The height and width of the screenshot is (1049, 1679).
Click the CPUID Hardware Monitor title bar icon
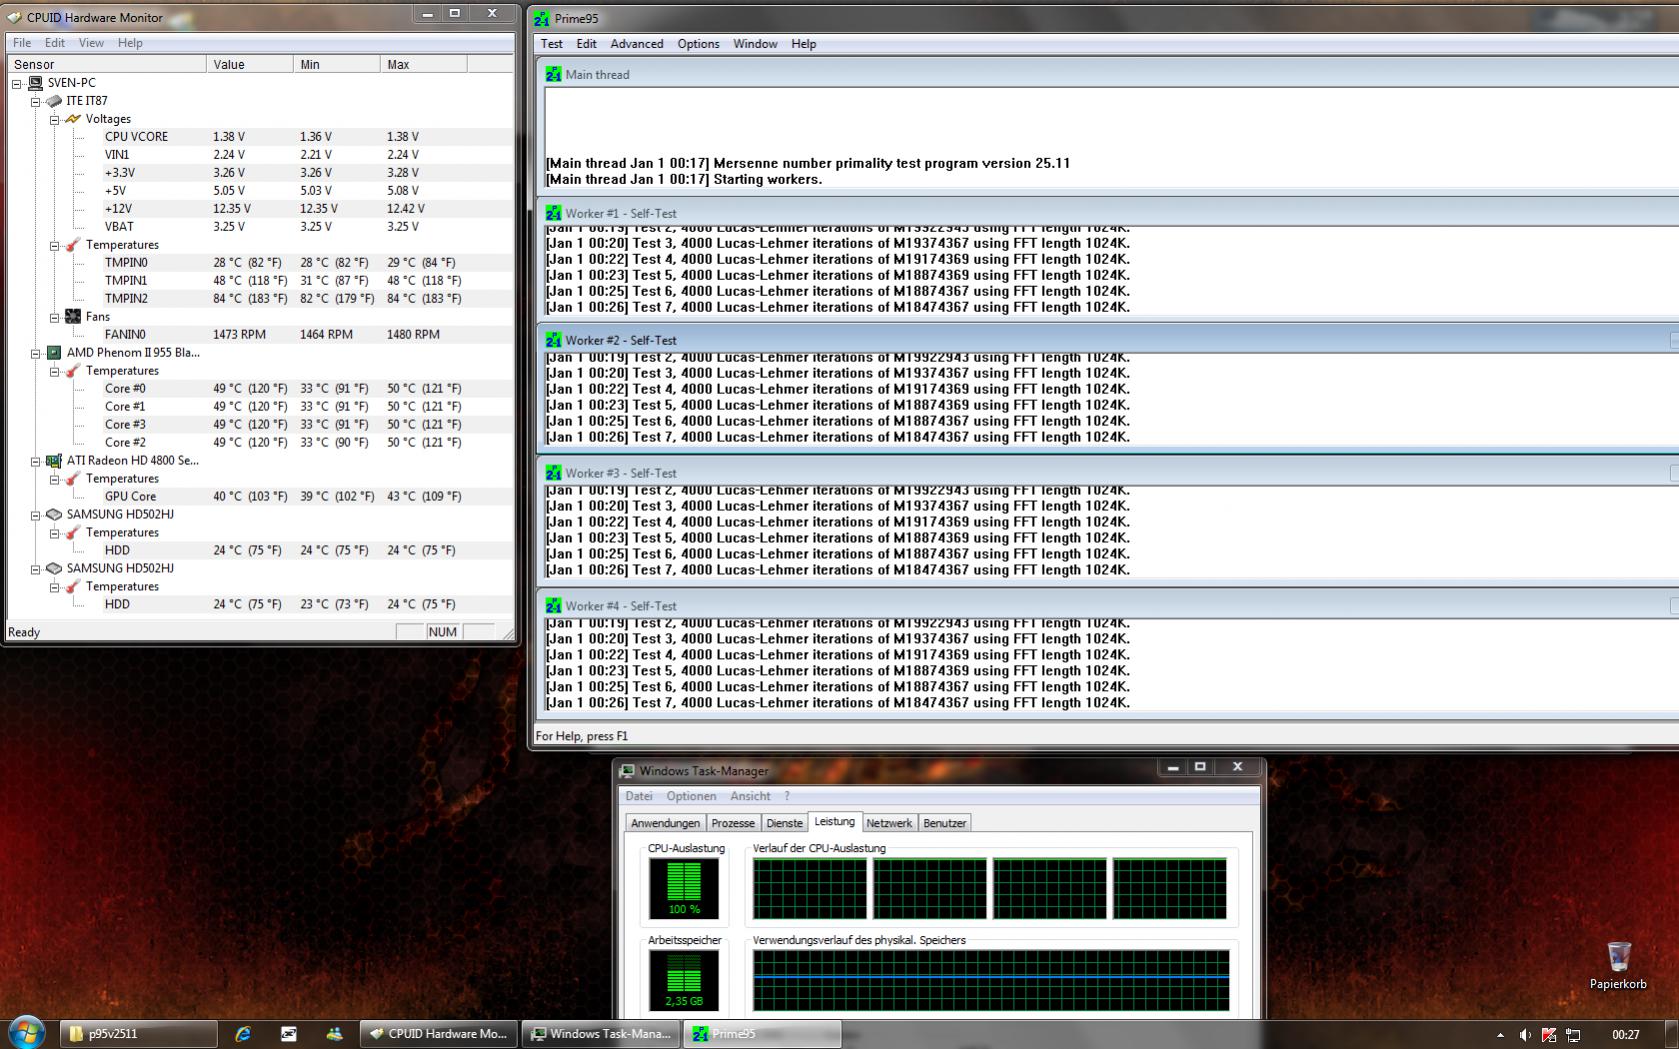click(x=14, y=17)
